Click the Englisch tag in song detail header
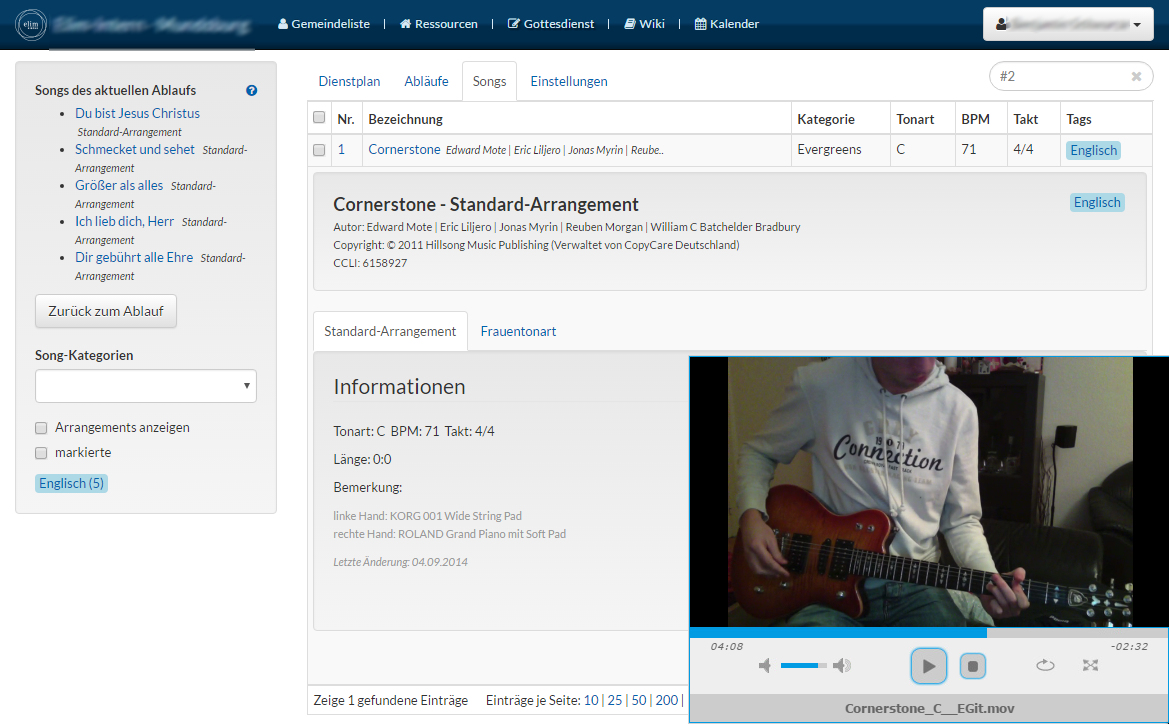 [x=1097, y=202]
